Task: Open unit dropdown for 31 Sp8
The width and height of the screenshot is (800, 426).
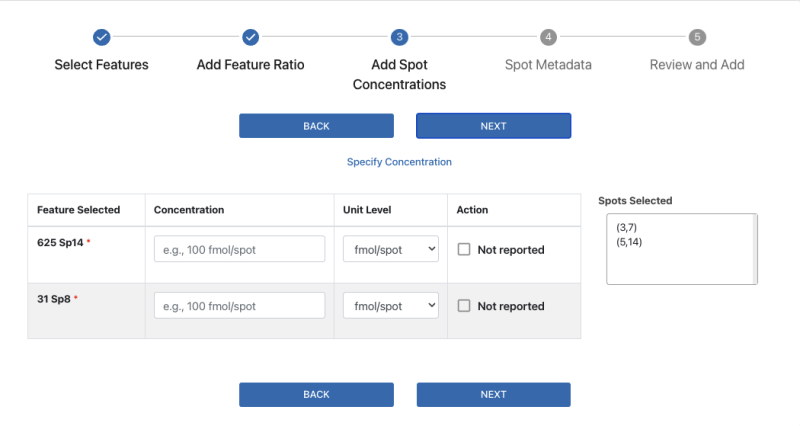Action: point(390,306)
